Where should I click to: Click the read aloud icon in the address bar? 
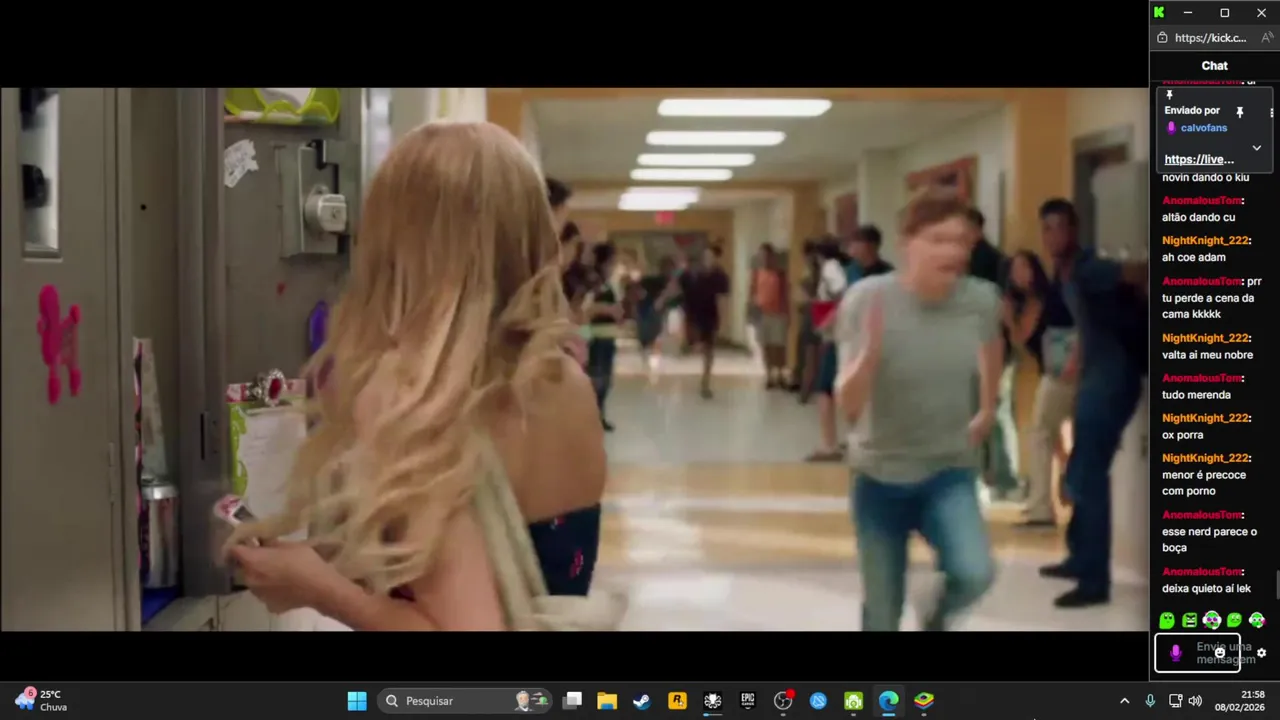(x=1267, y=38)
